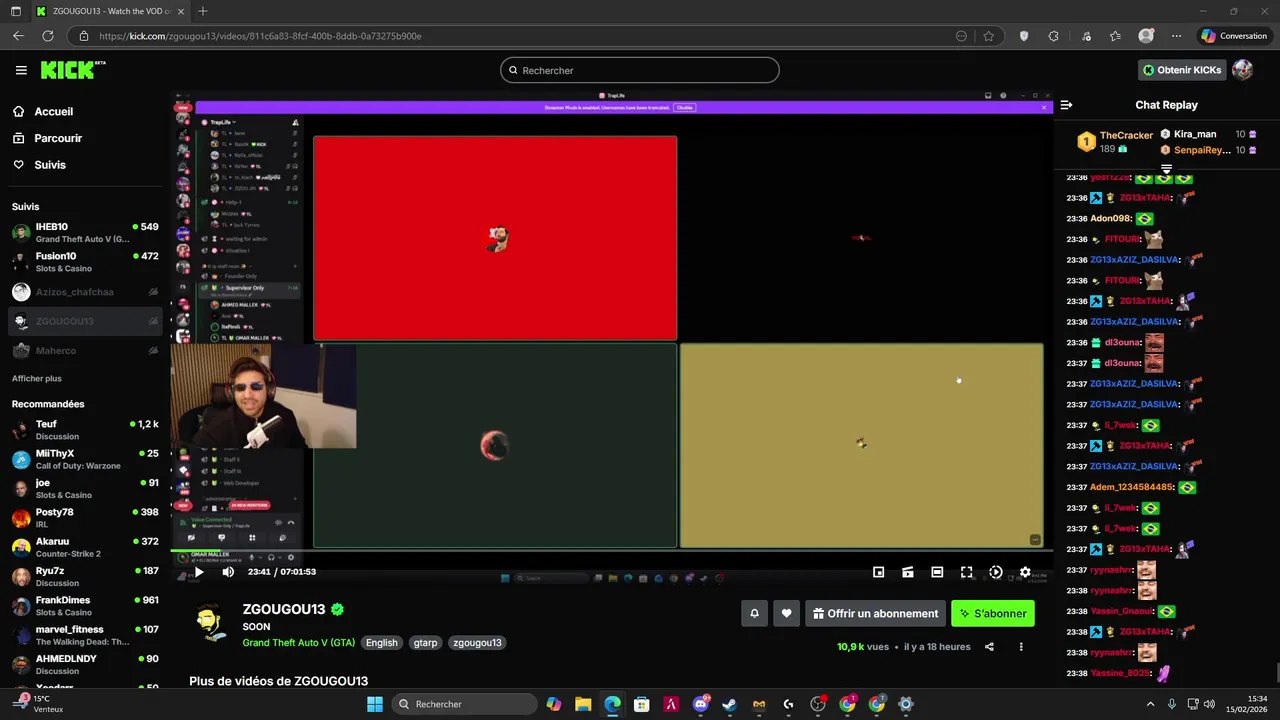Screen dimensions: 1280x720
Task: Open the tab actions menu
Action: [15, 11]
